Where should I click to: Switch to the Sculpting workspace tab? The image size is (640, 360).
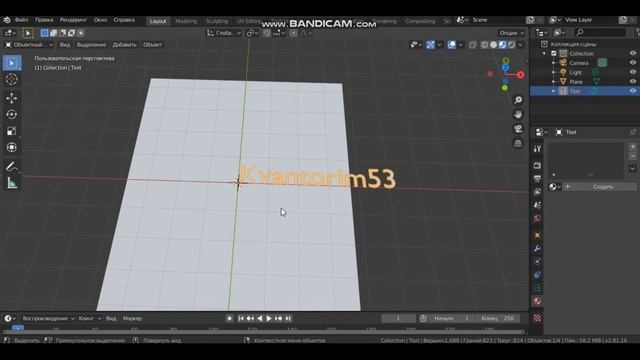(217, 21)
